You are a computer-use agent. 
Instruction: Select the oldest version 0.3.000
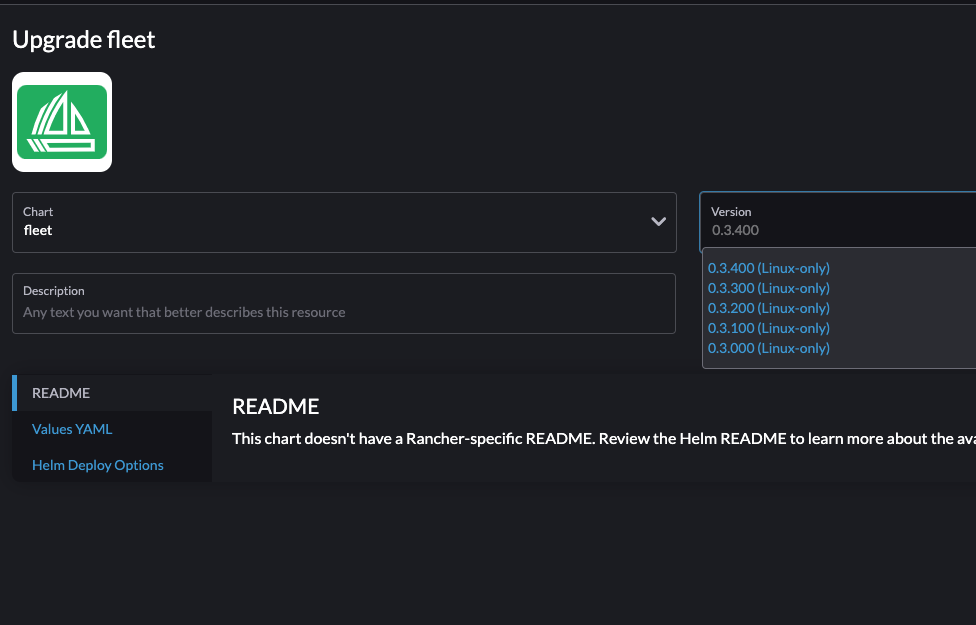pyautogui.click(x=768, y=348)
